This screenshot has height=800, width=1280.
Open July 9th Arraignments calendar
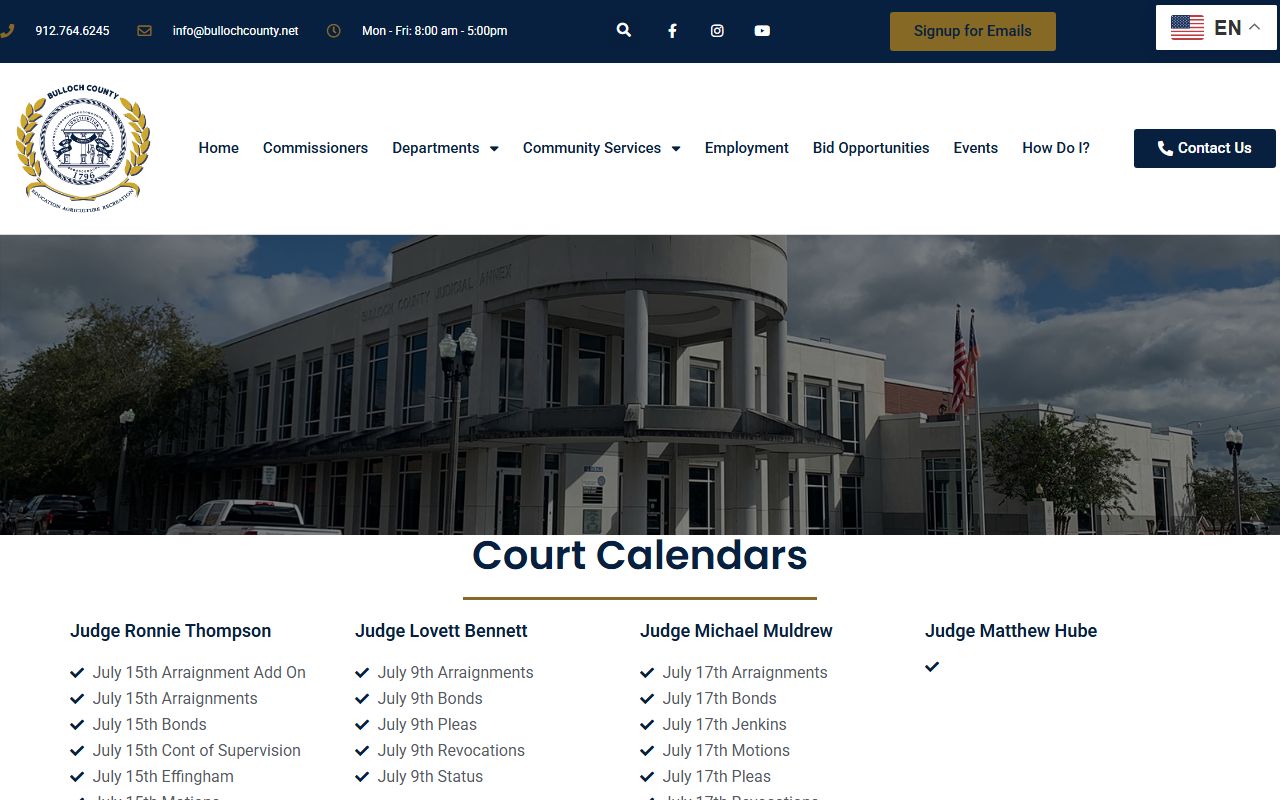(x=456, y=672)
